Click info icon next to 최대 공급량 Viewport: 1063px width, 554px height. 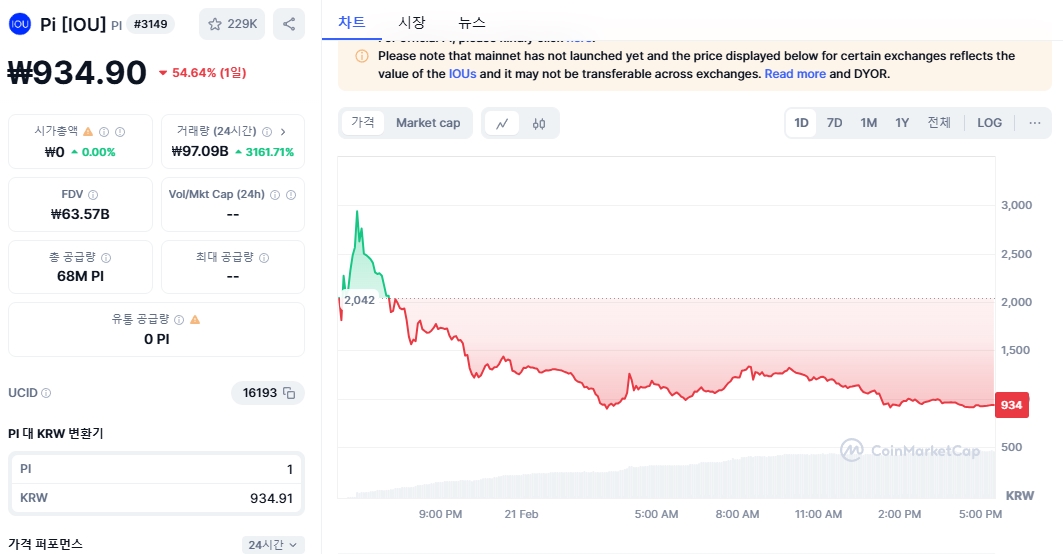pos(264,258)
